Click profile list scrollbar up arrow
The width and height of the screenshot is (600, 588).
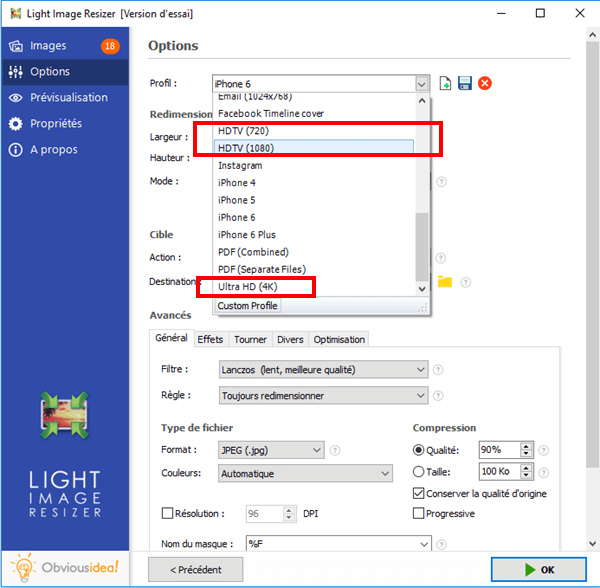(422, 101)
